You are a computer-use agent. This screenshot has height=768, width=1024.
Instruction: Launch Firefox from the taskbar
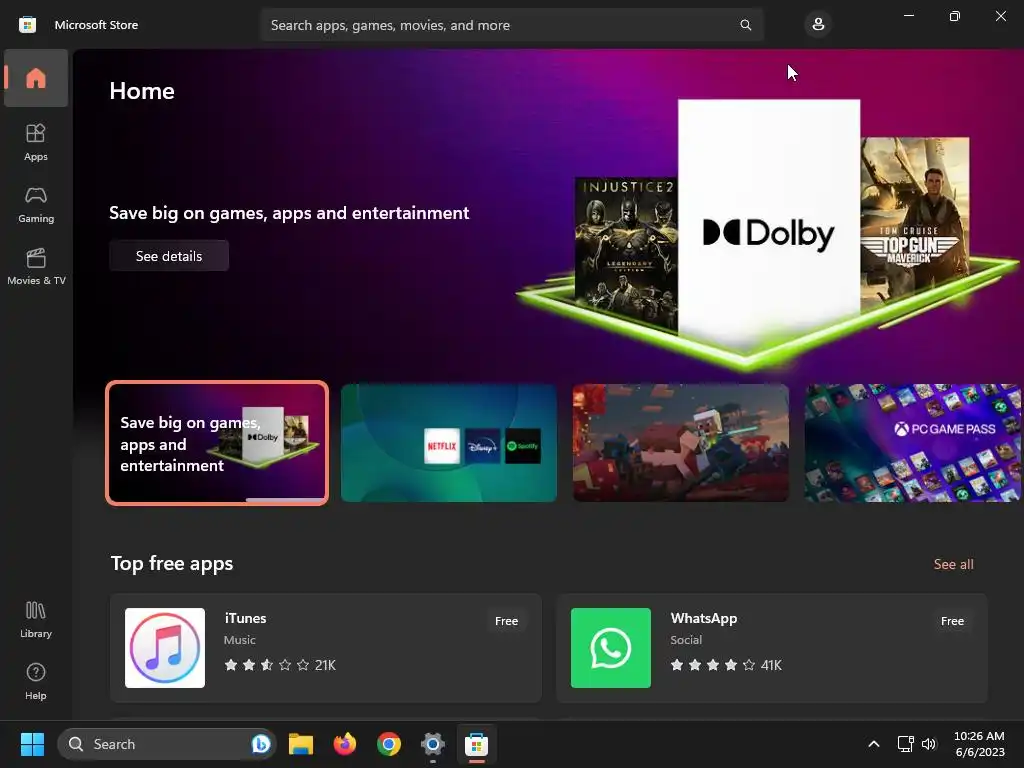[x=345, y=744]
